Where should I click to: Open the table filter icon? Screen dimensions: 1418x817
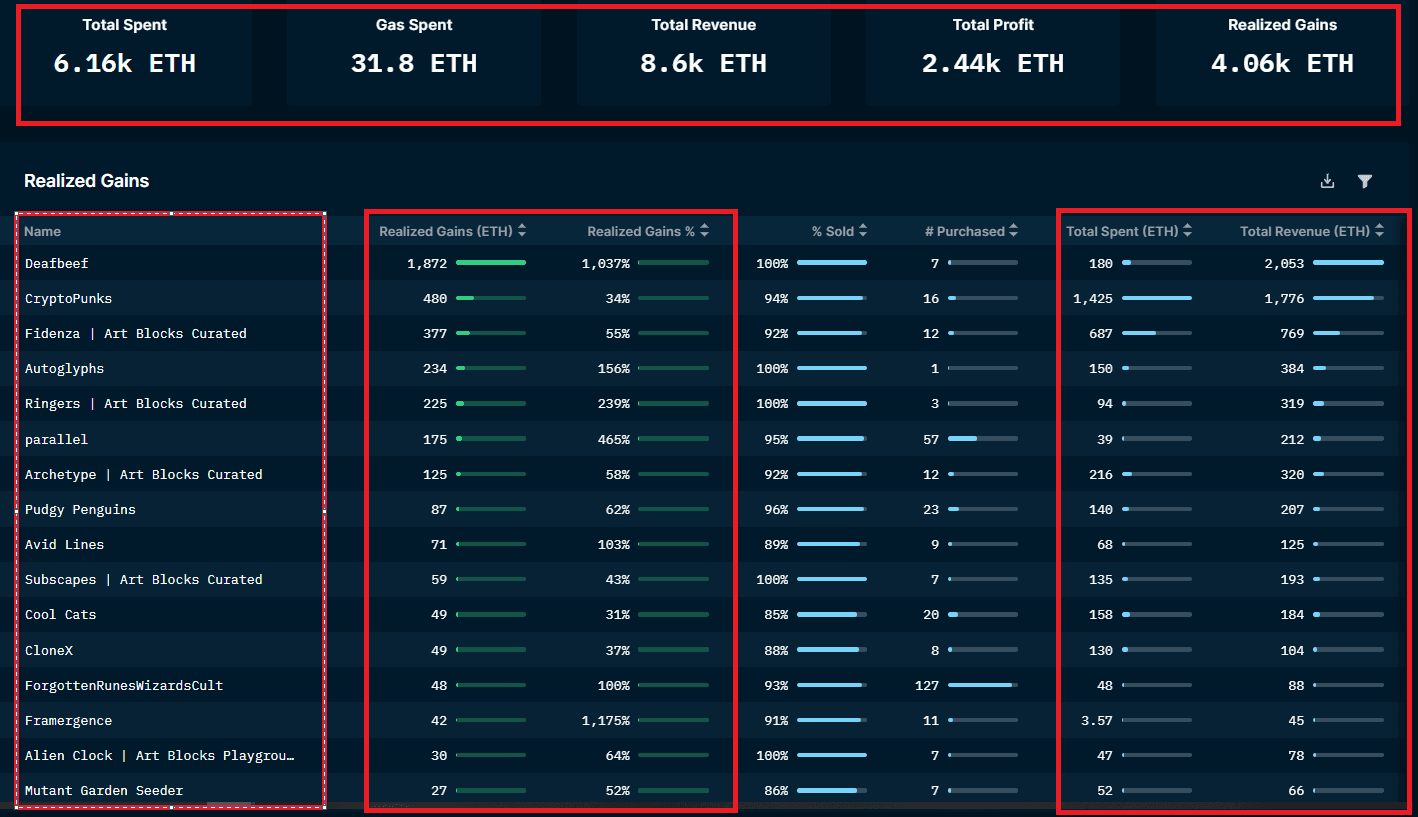[x=1365, y=181]
